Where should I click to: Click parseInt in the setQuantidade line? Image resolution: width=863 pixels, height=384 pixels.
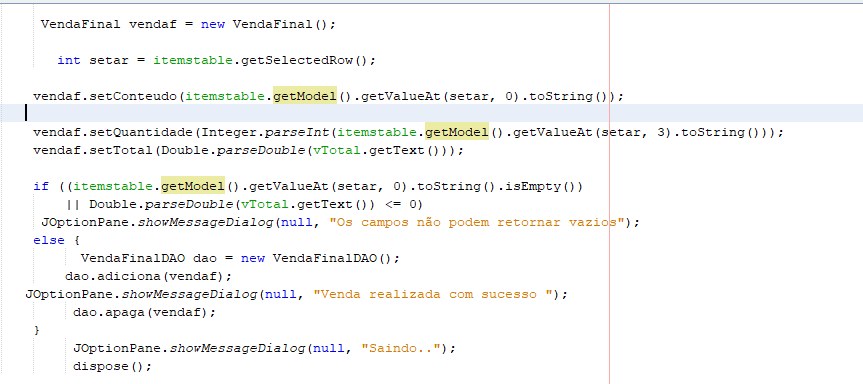pos(304,133)
